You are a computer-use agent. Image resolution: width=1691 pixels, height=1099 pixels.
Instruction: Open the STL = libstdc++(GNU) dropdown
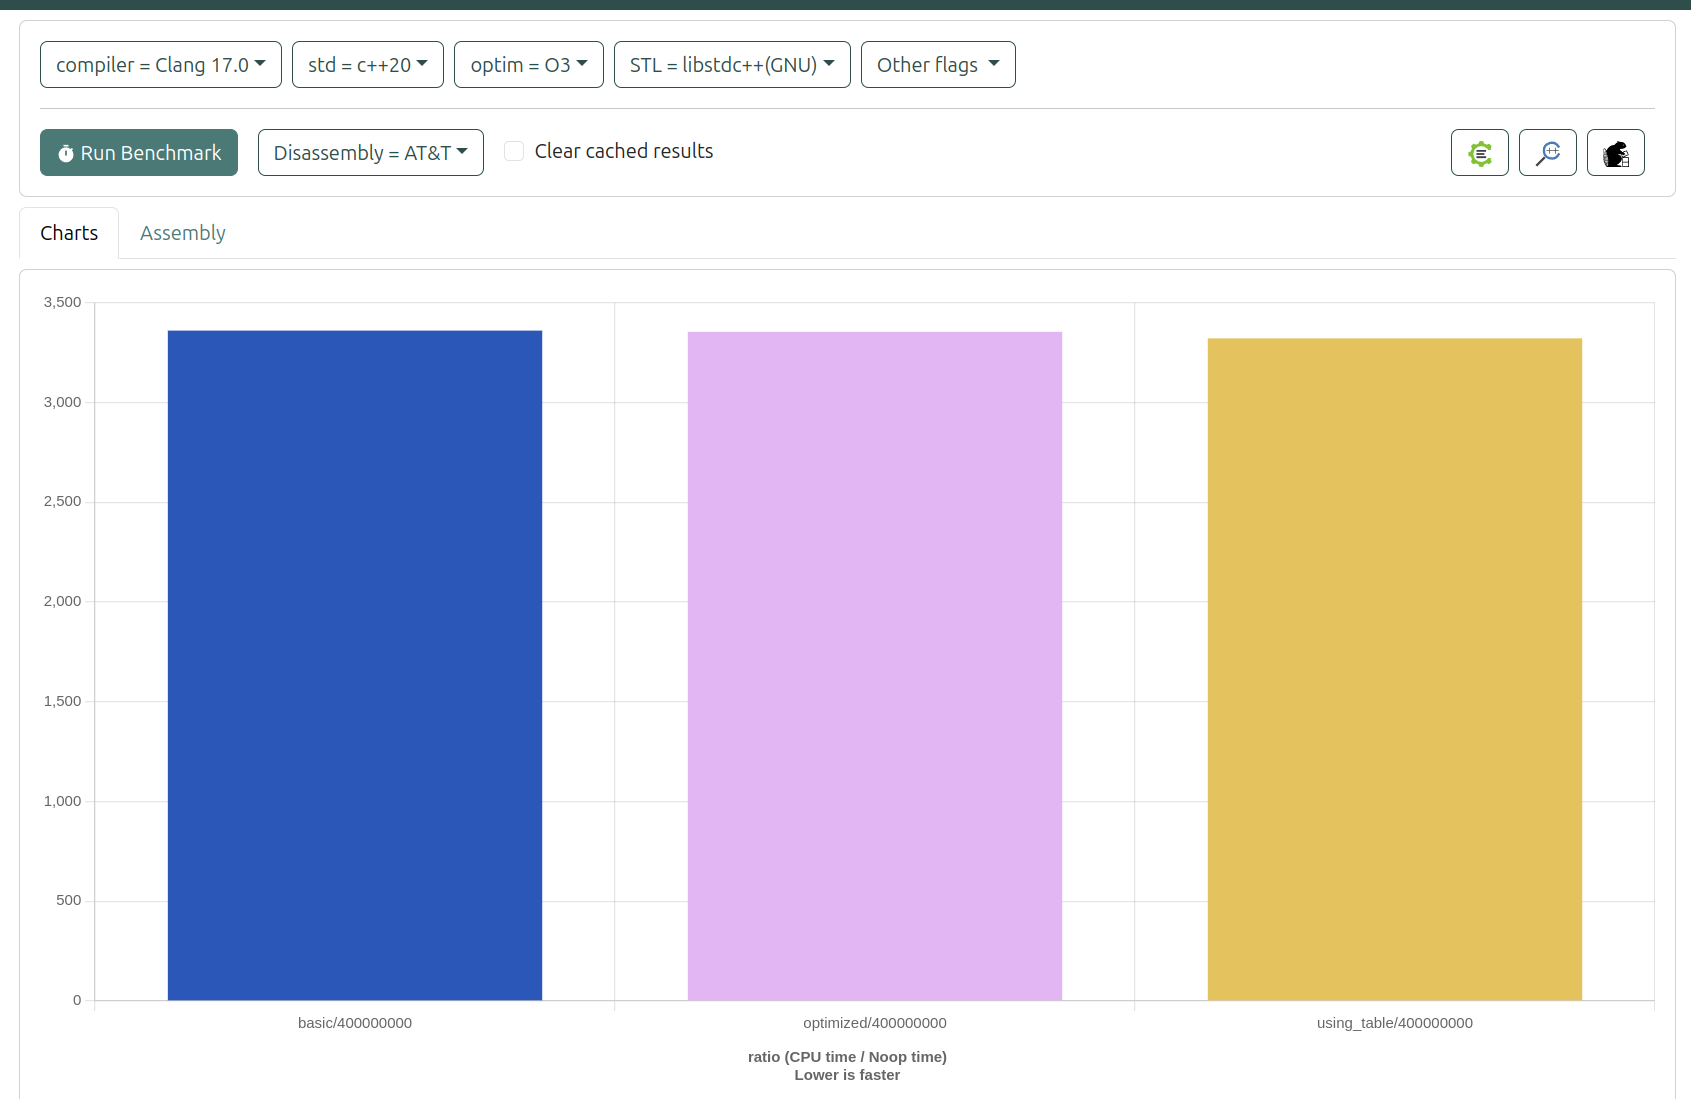[731, 65]
